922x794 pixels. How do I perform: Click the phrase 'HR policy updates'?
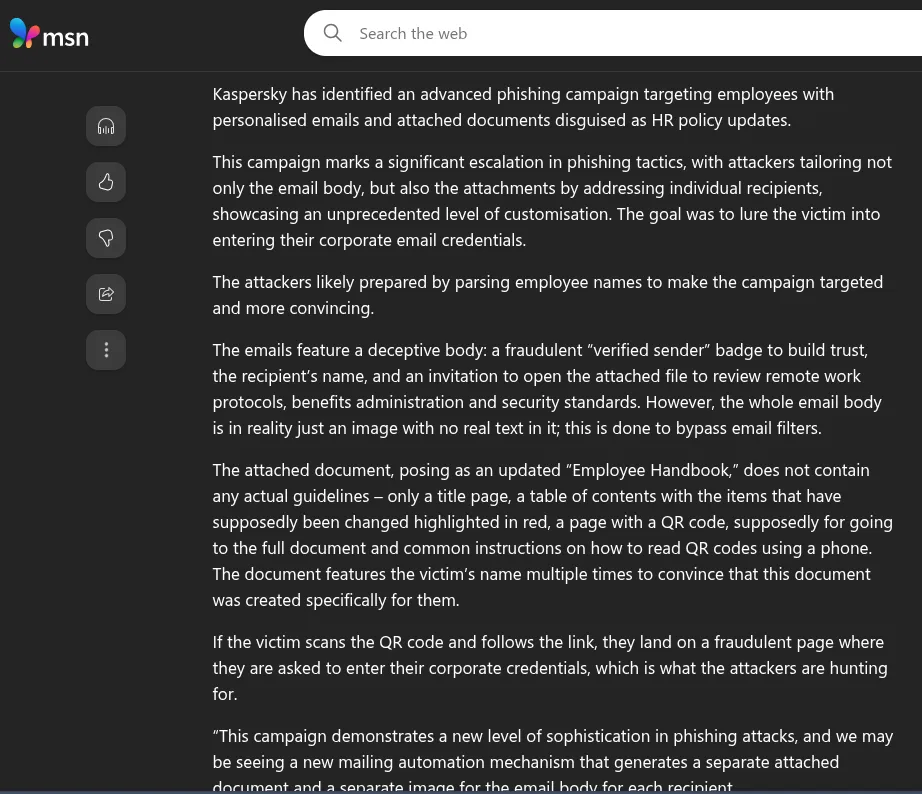click(x=720, y=120)
